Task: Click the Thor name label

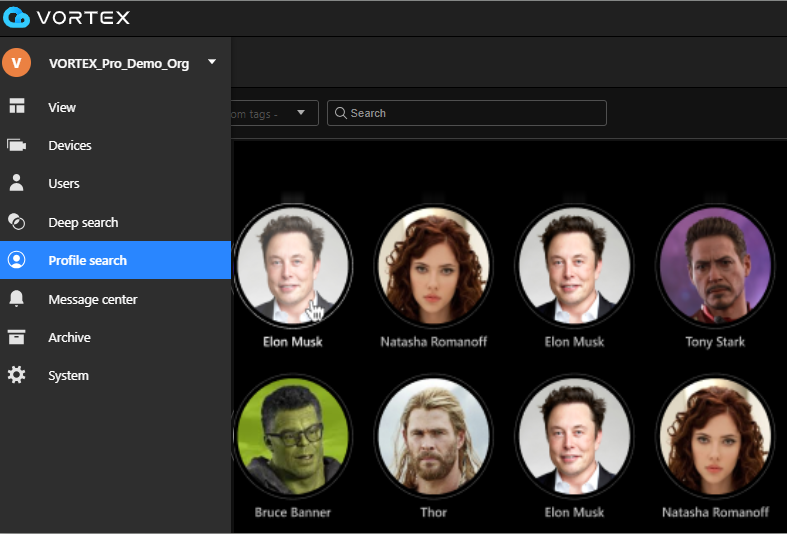Action: [433, 512]
